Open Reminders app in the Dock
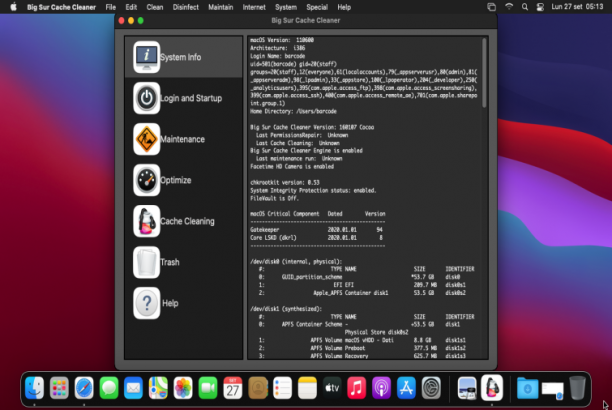Image resolution: width=612 pixels, height=410 pixels. [282, 388]
